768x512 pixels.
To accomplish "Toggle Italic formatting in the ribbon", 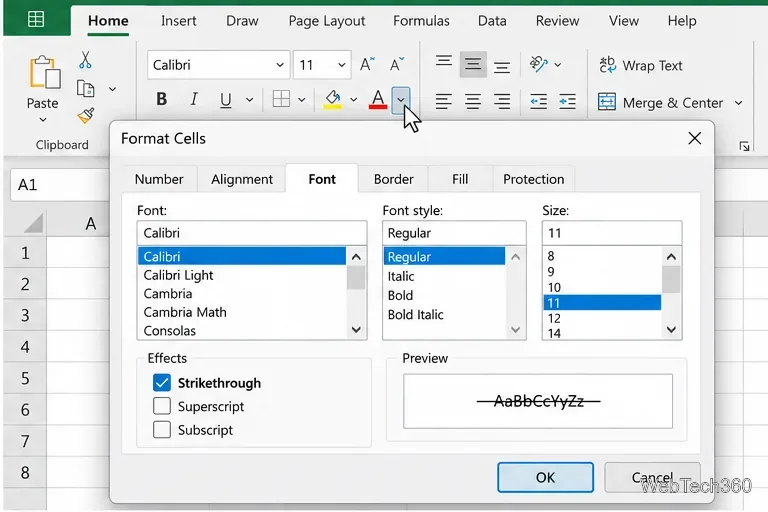I will (x=194, y=99).
